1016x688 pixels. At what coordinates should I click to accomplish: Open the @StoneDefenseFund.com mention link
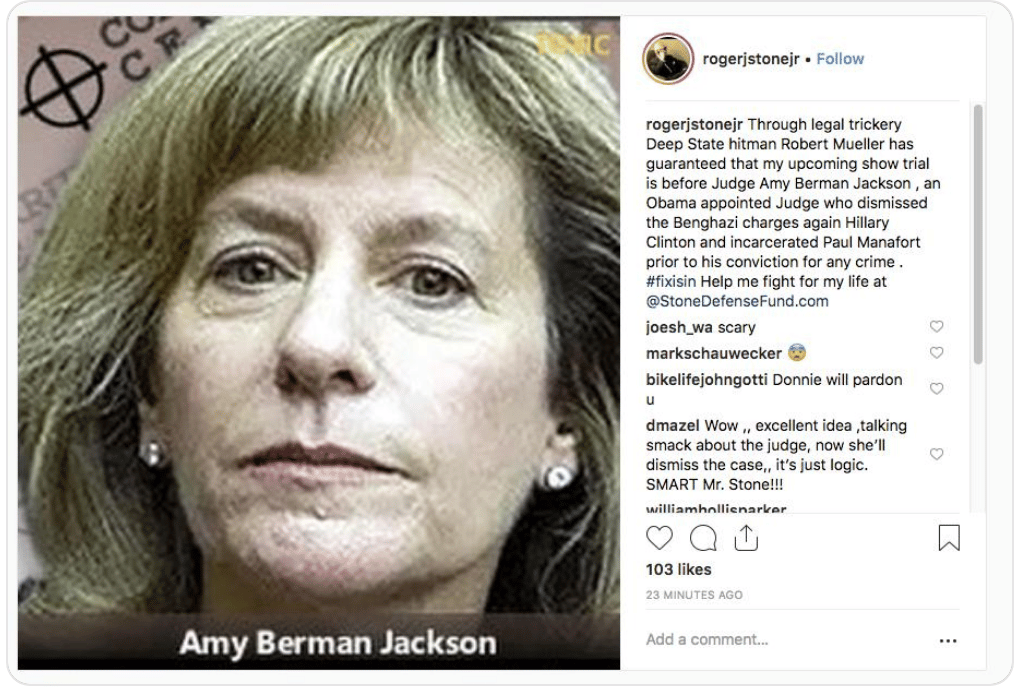pyautogui.click(x=737, y=301)
